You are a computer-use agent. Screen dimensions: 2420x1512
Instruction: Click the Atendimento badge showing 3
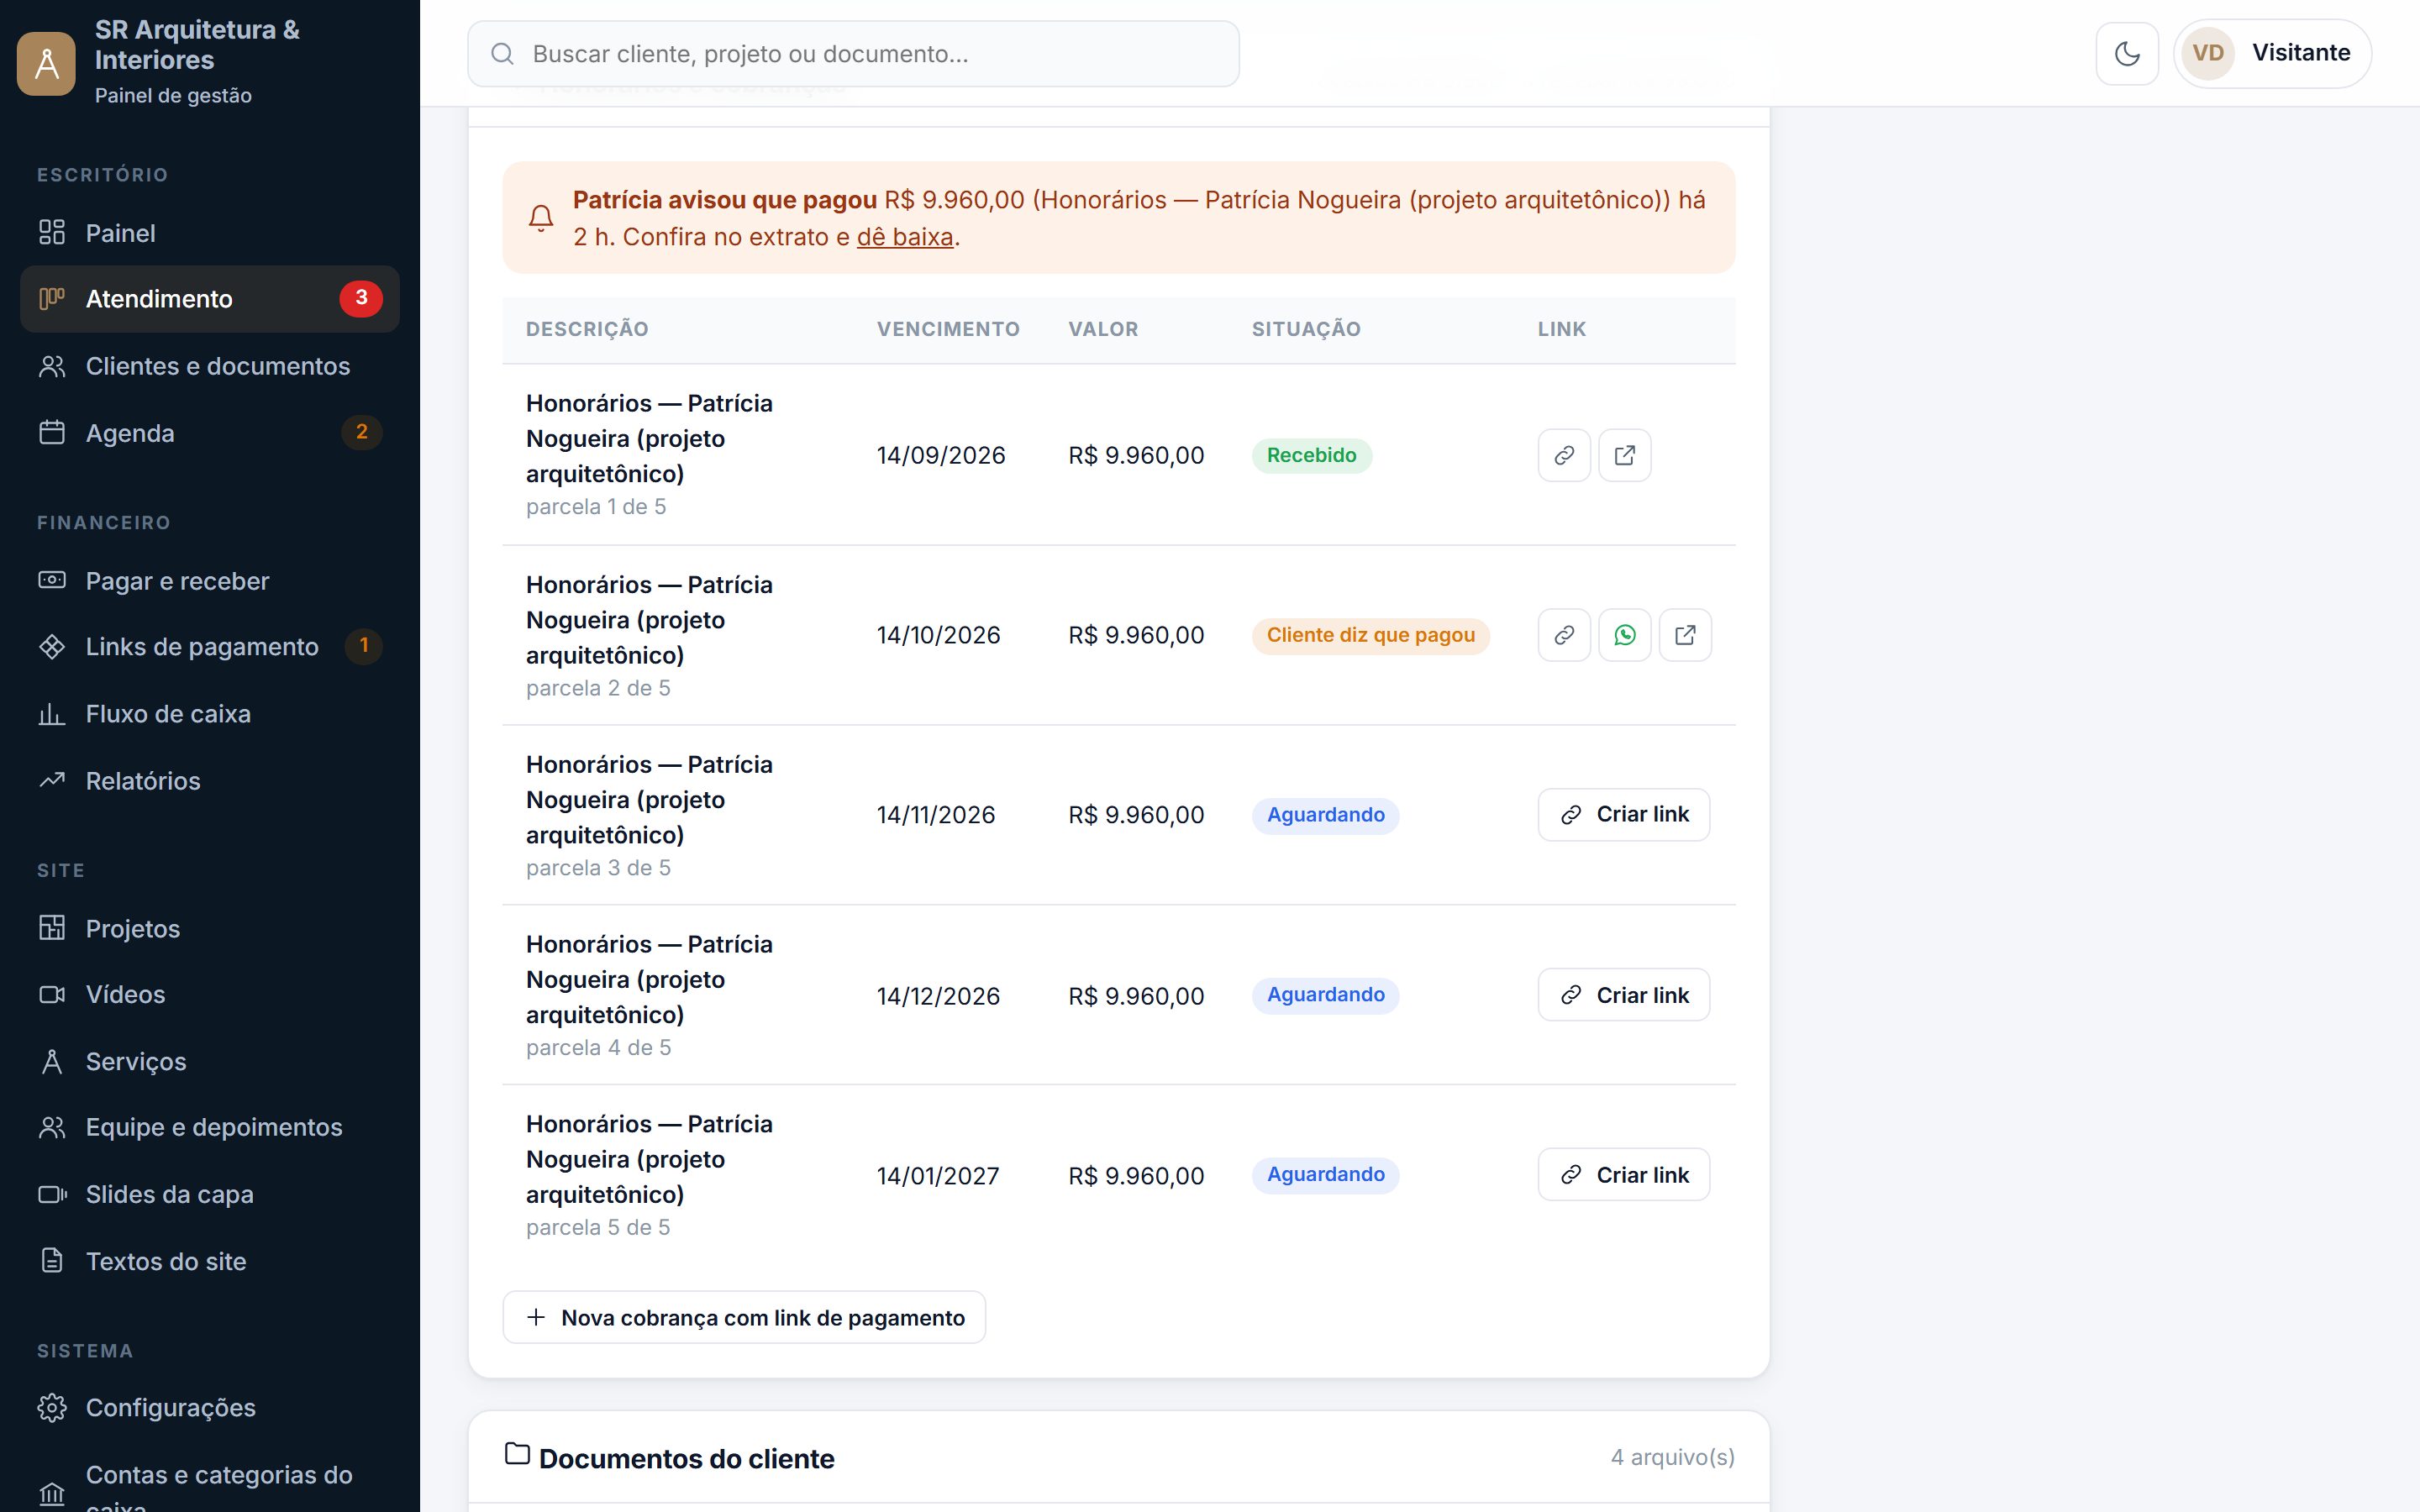361,298
